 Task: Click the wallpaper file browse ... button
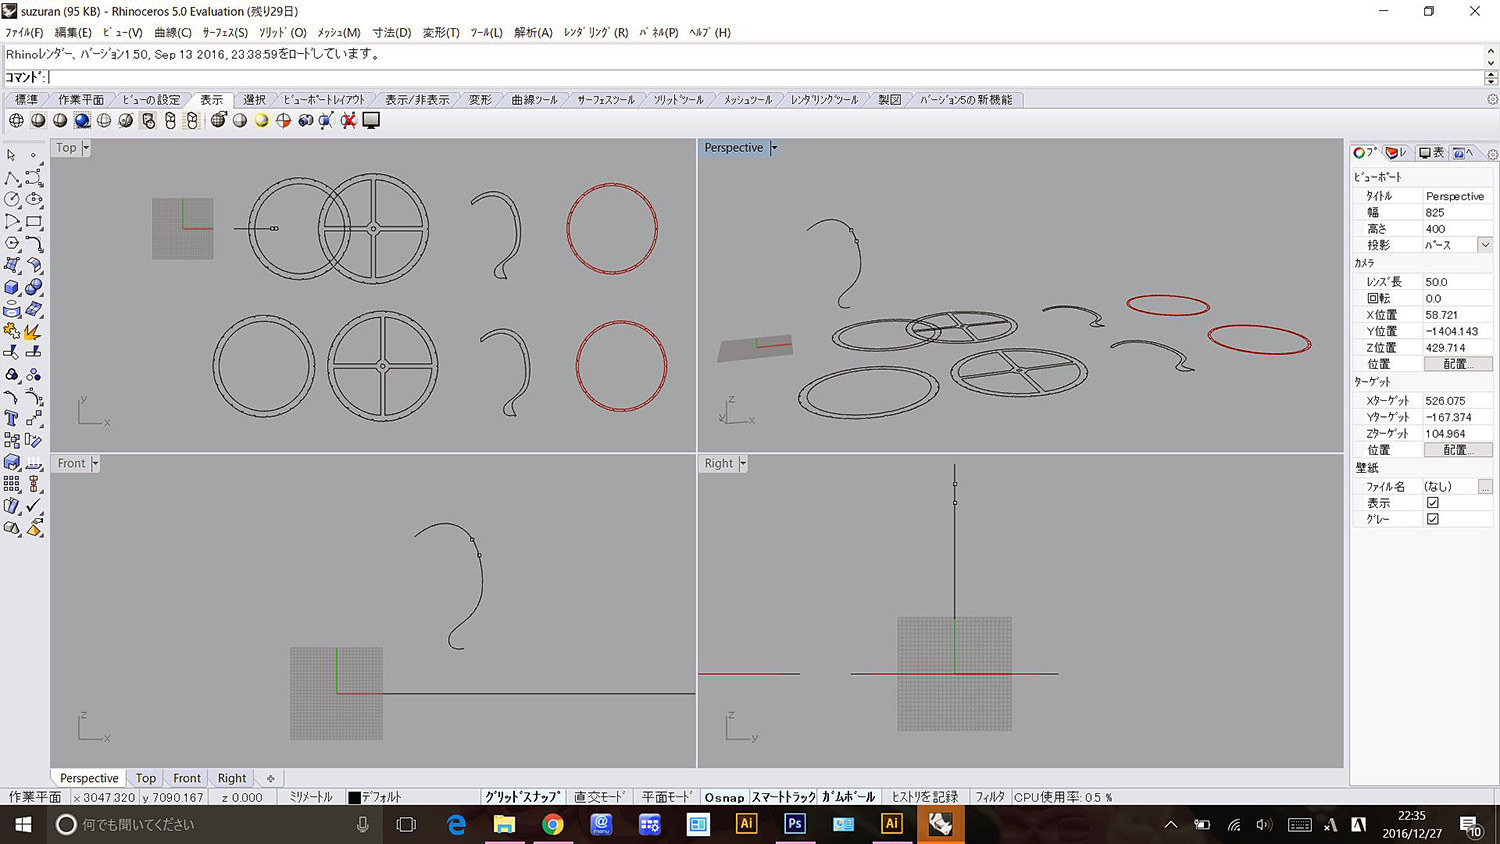[1485, 487]
